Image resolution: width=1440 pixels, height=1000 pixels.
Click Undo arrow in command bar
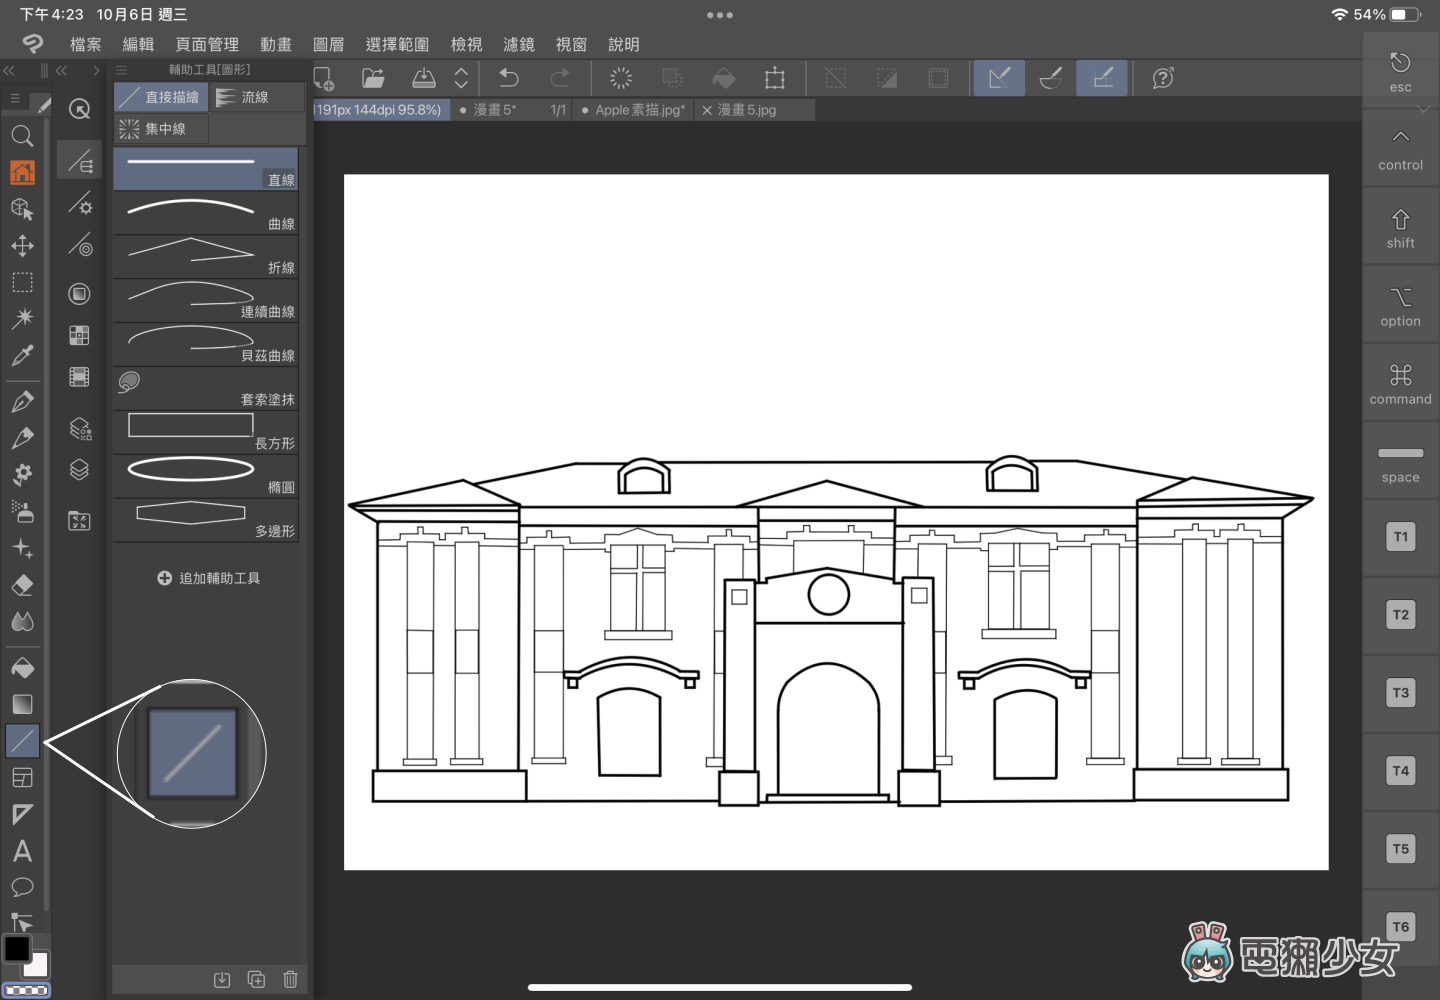(509, 78)
